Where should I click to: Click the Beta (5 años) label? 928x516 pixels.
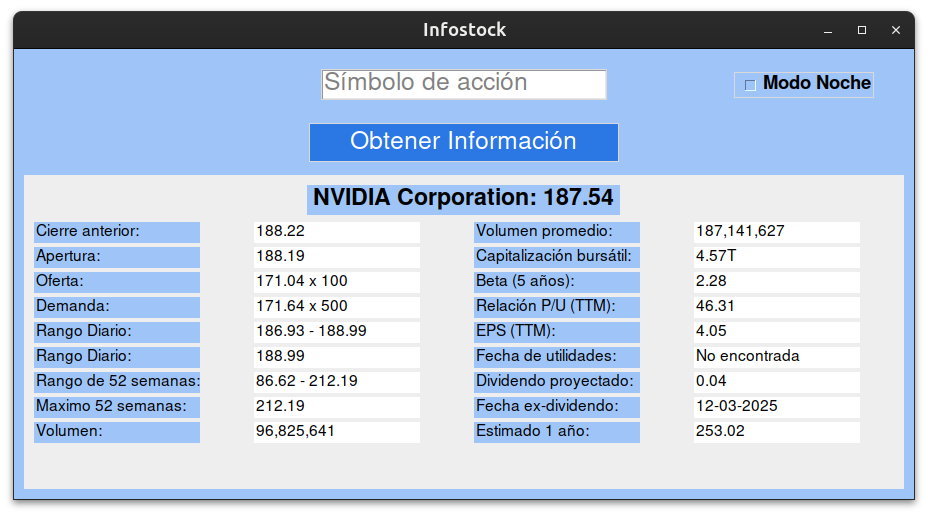pyautogui.click(x=556, y=282)
